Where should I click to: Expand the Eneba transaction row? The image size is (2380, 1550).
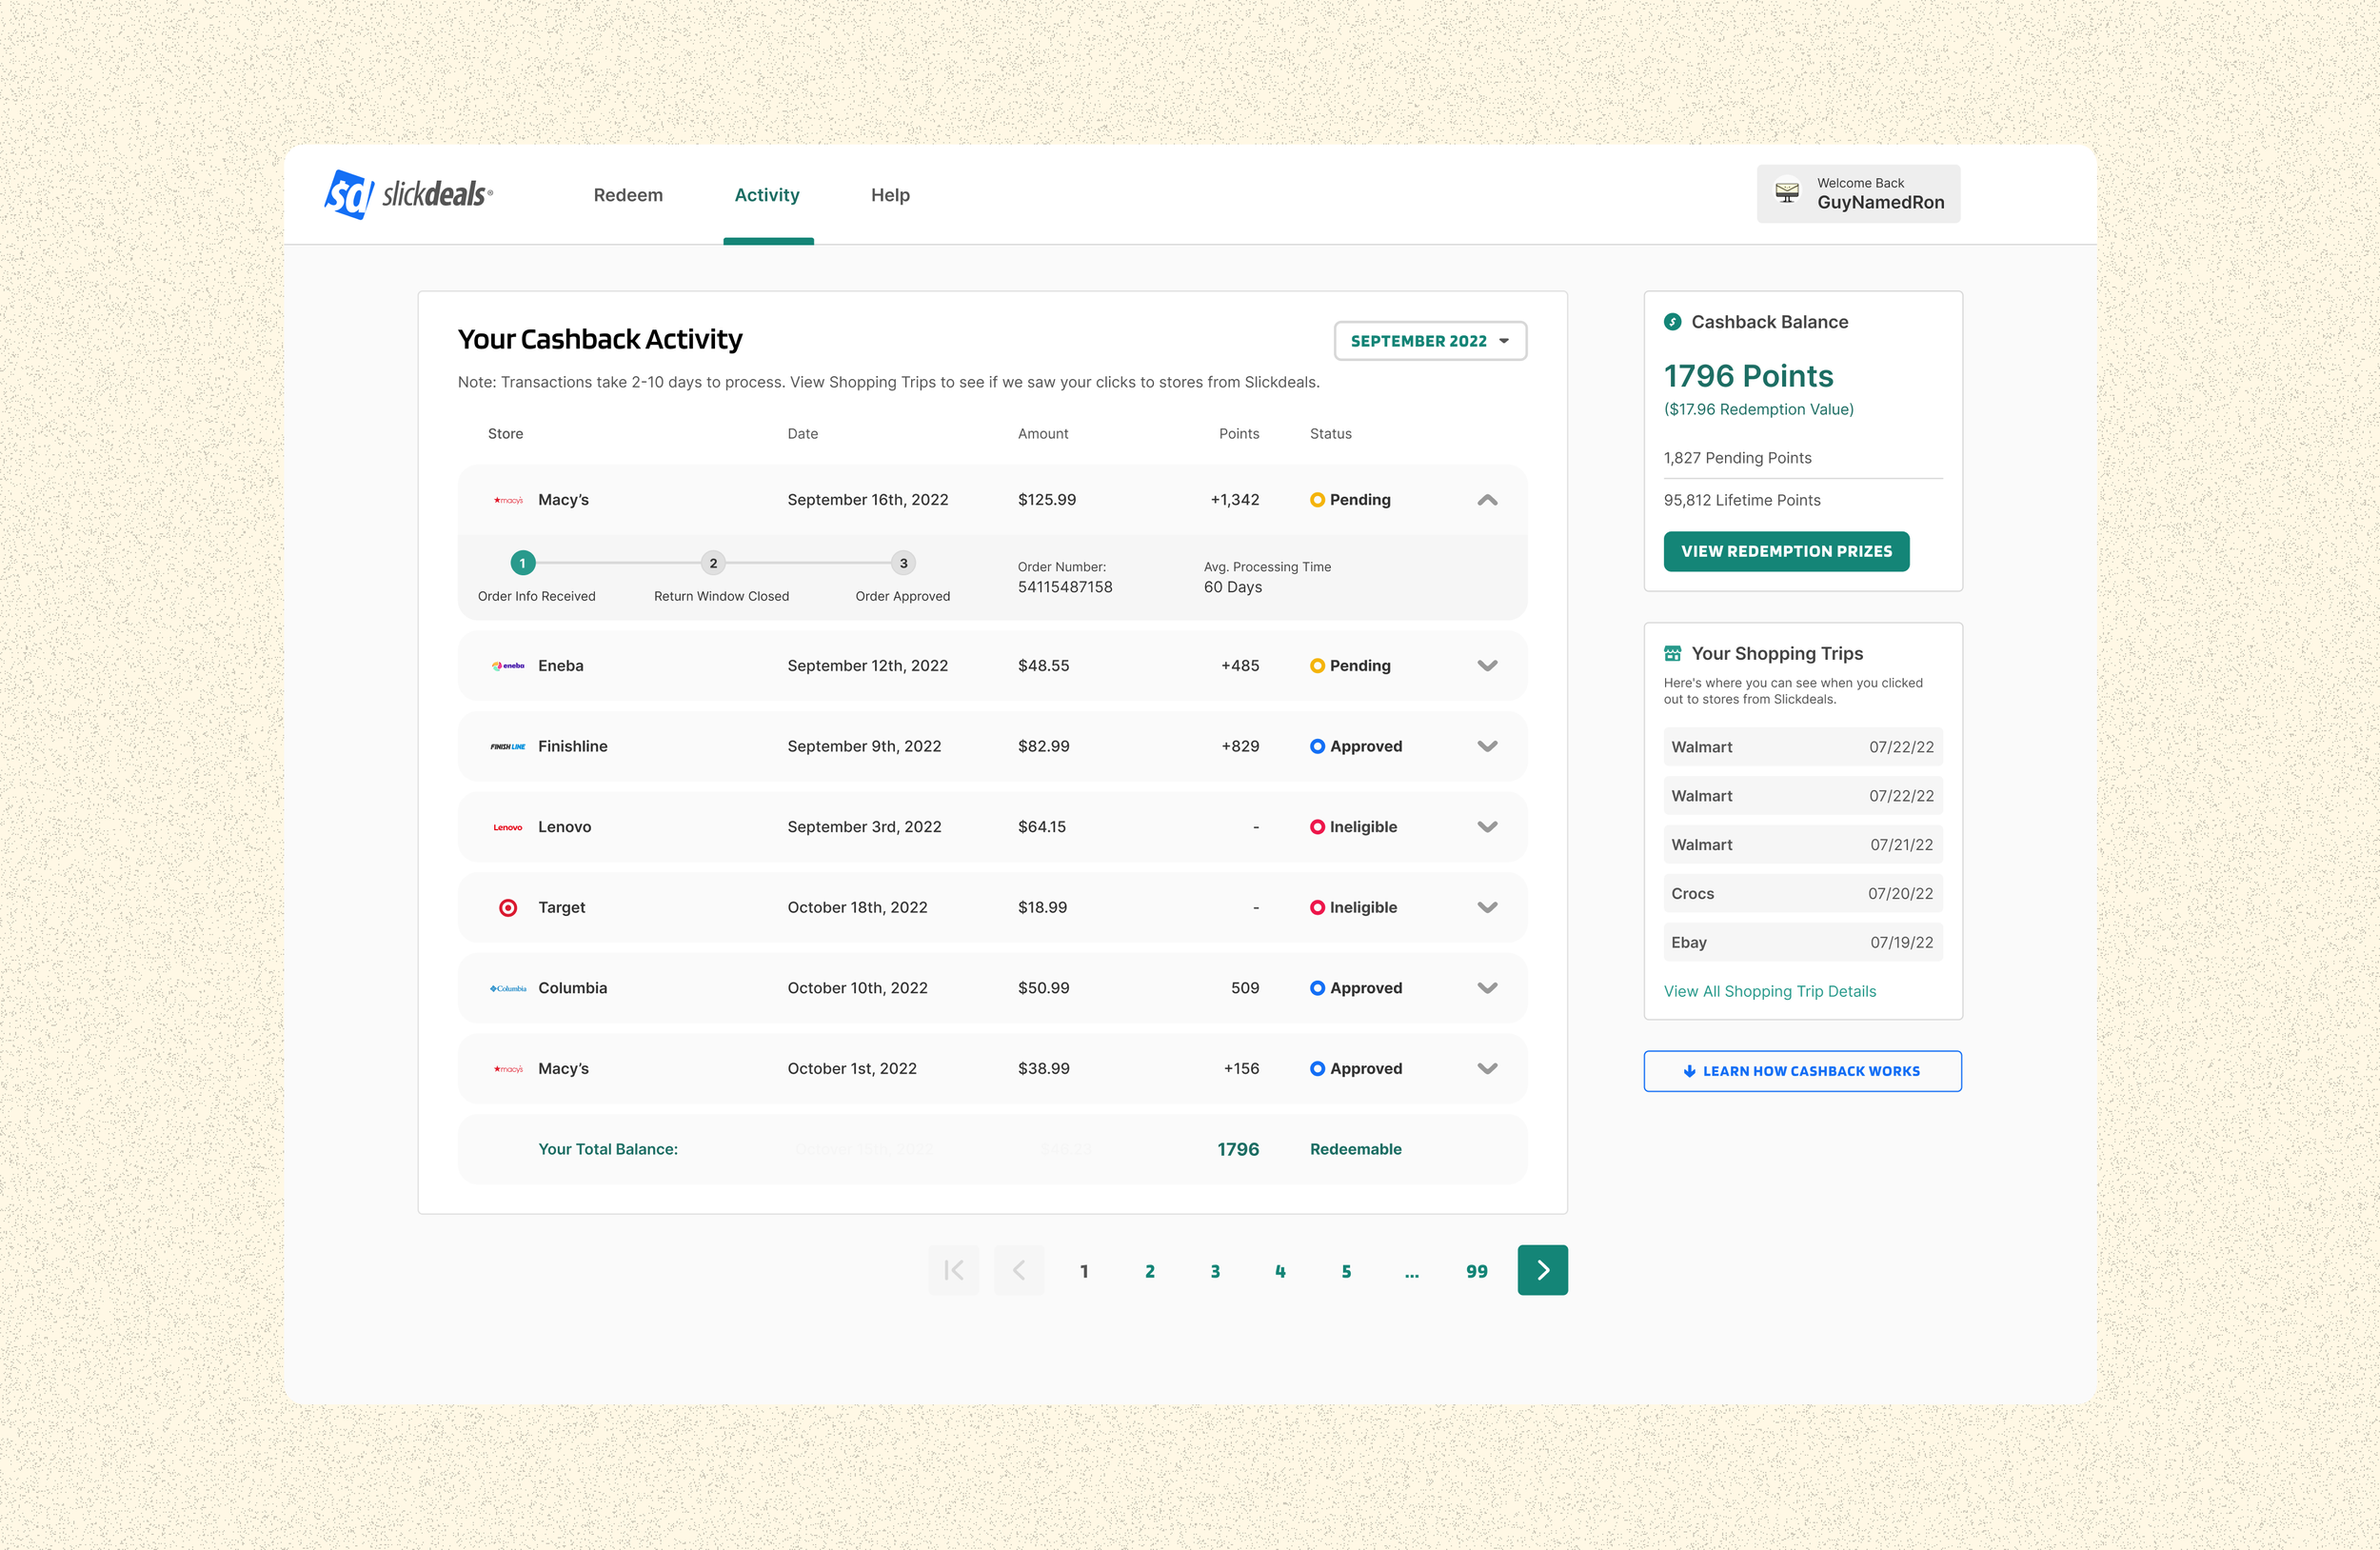click(1487, 666)
